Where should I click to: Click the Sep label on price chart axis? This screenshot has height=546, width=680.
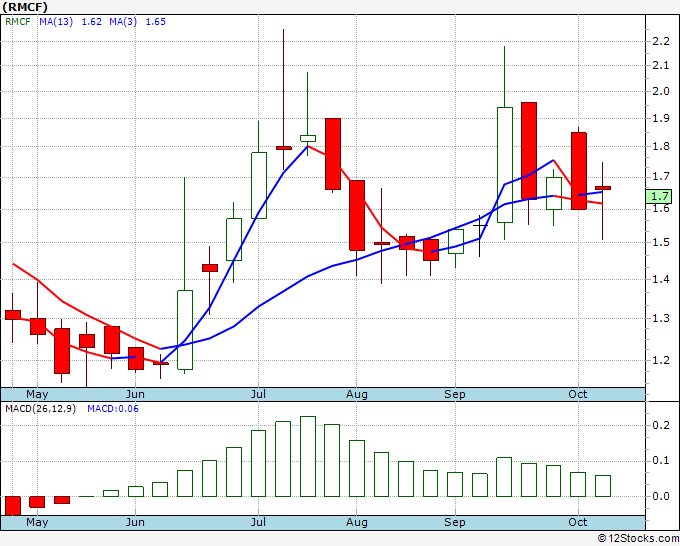[454, 394]
